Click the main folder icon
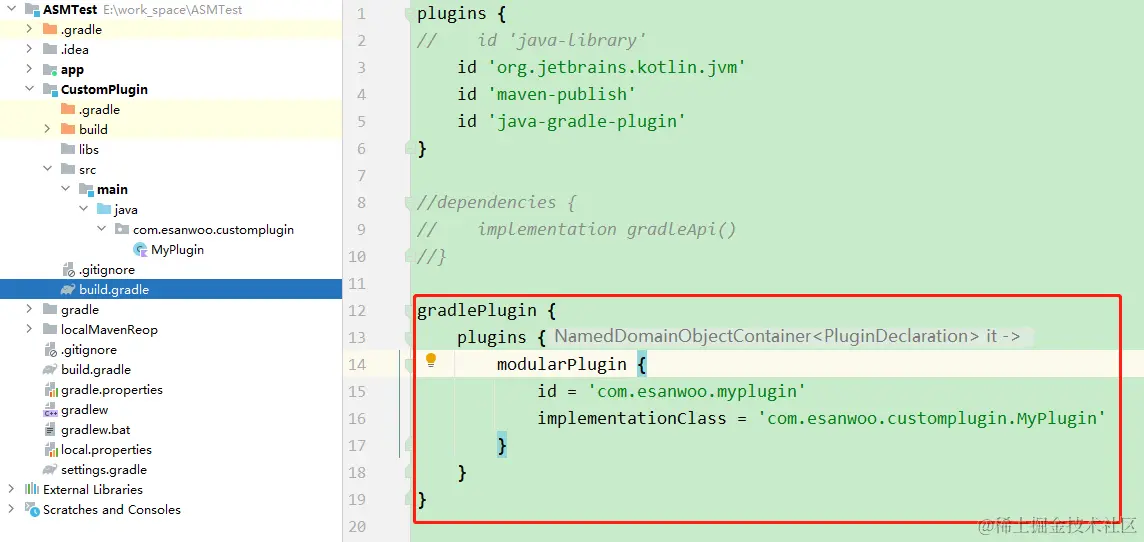 tap(86, 190)
